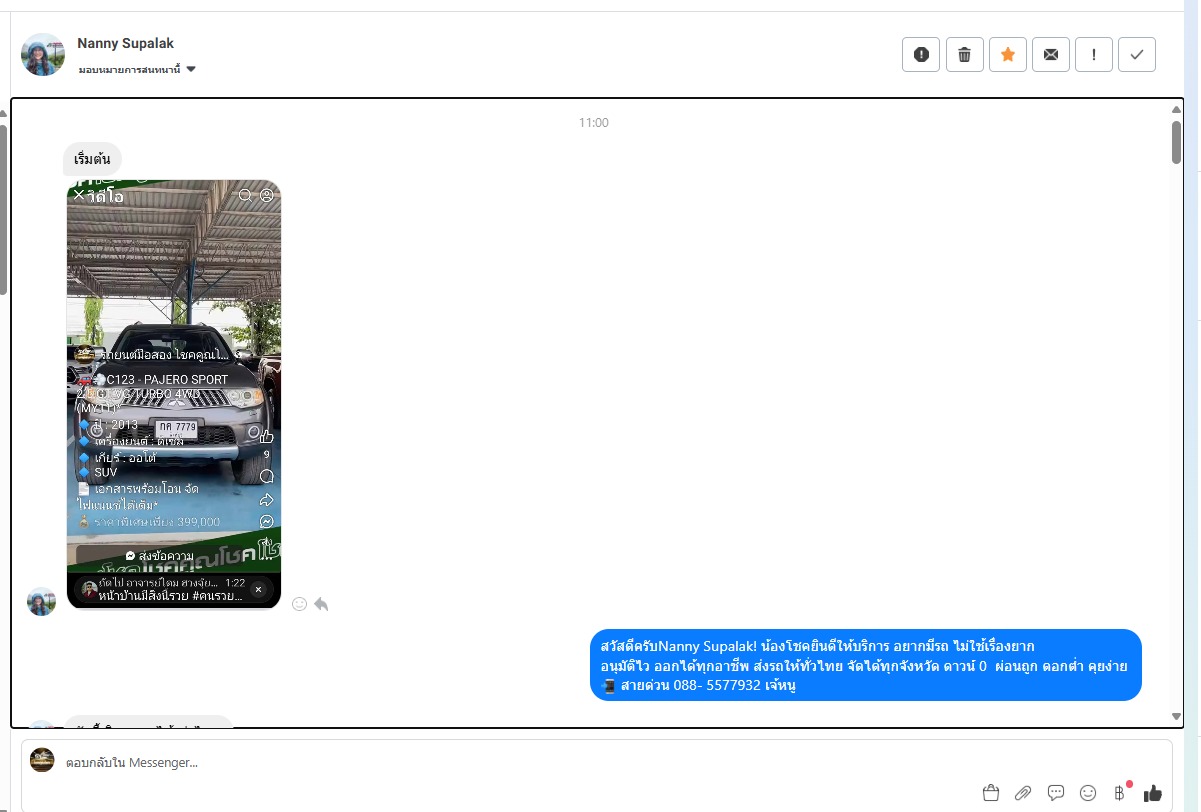Delete conversation with the trash icon
Screen dimensions: 1201x812
964,55
